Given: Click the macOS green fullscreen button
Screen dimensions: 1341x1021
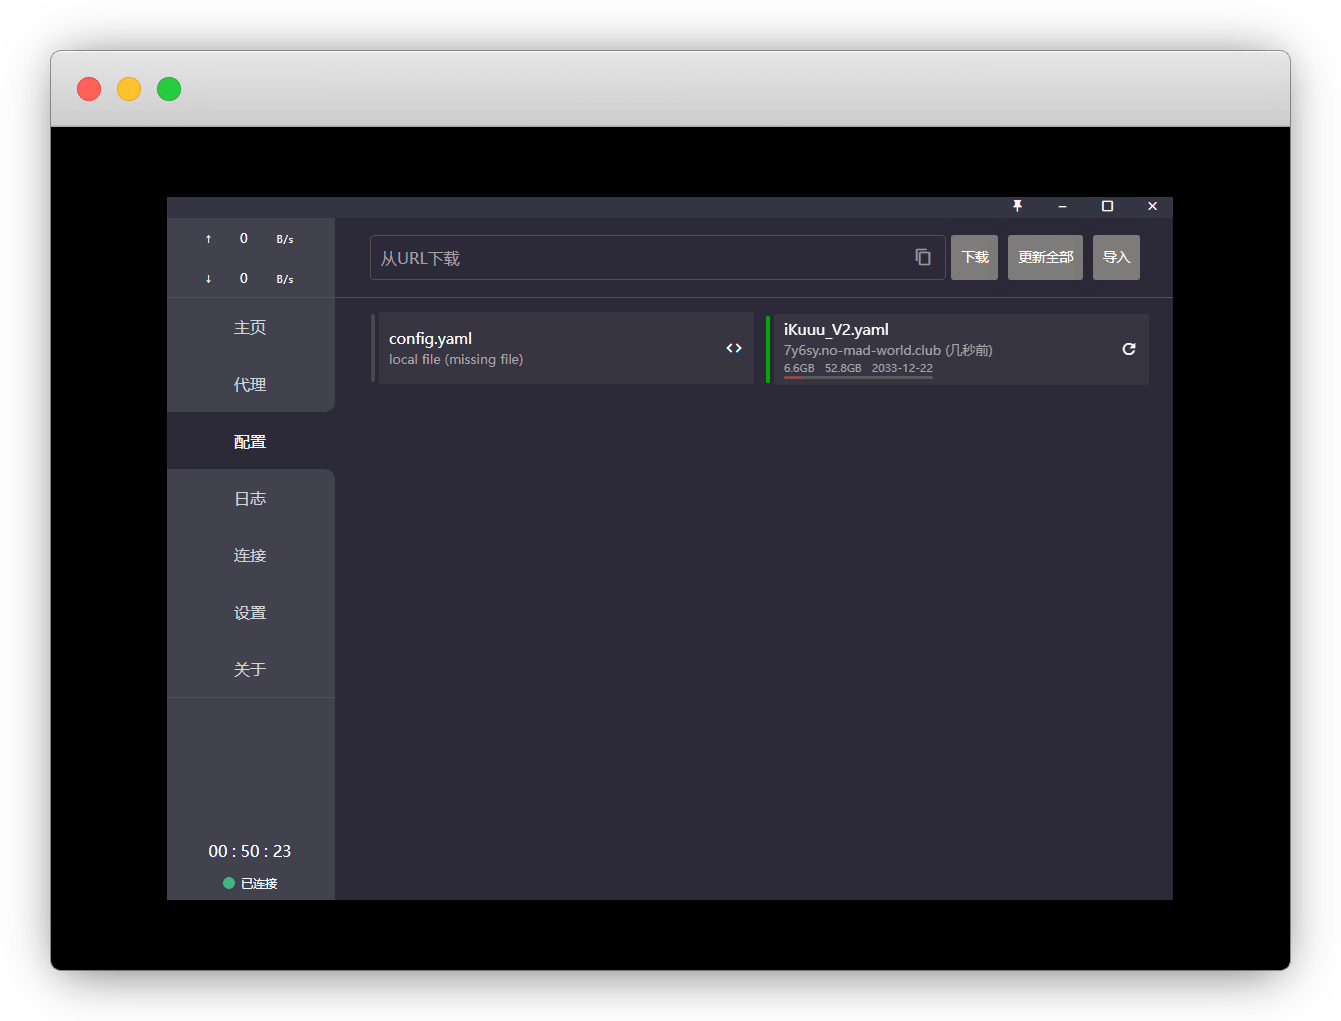Looking at the screenshot, I should [169, 89].
